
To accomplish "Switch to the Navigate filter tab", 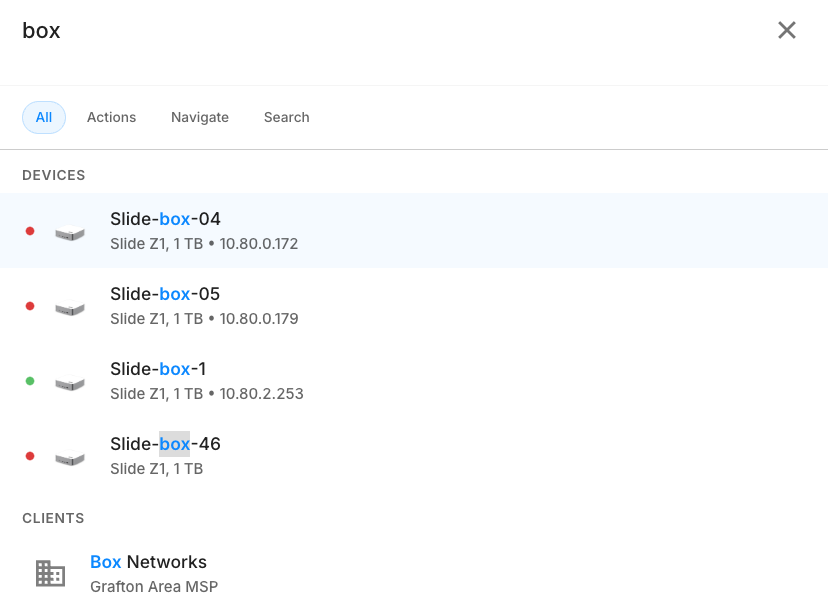I will coord(200,117).
